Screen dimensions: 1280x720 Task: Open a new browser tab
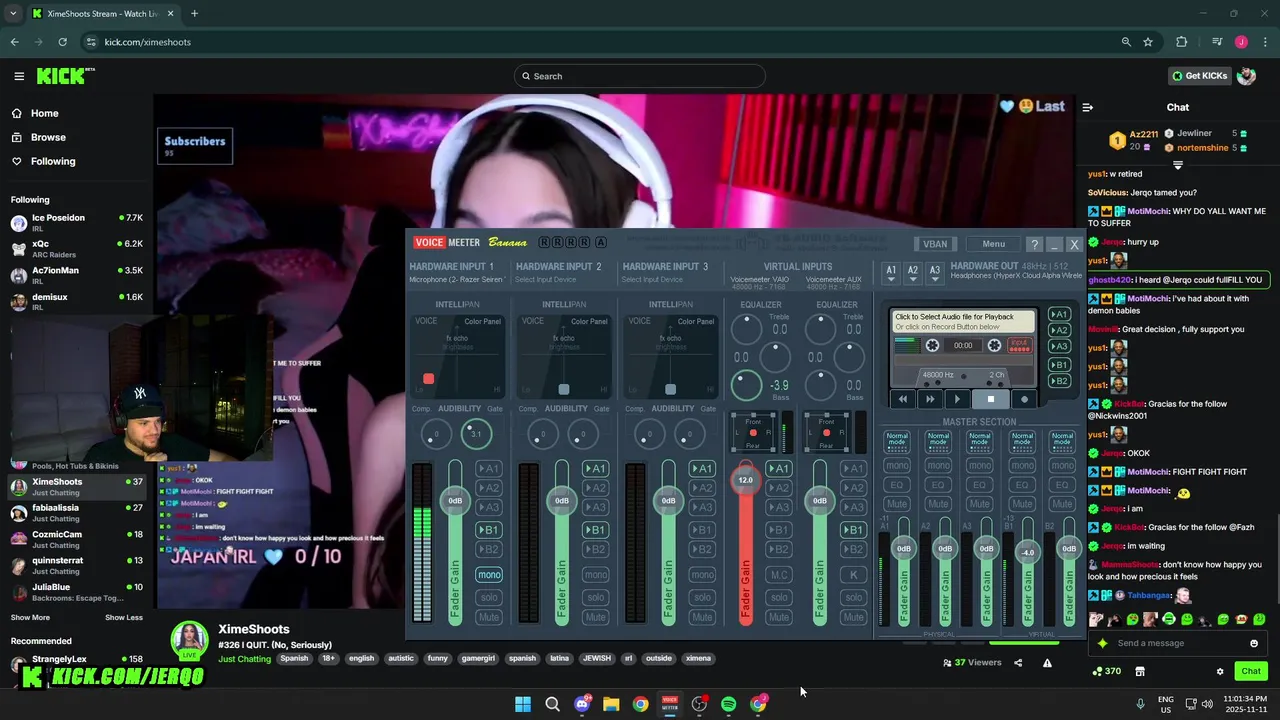(x=194, y=13)
